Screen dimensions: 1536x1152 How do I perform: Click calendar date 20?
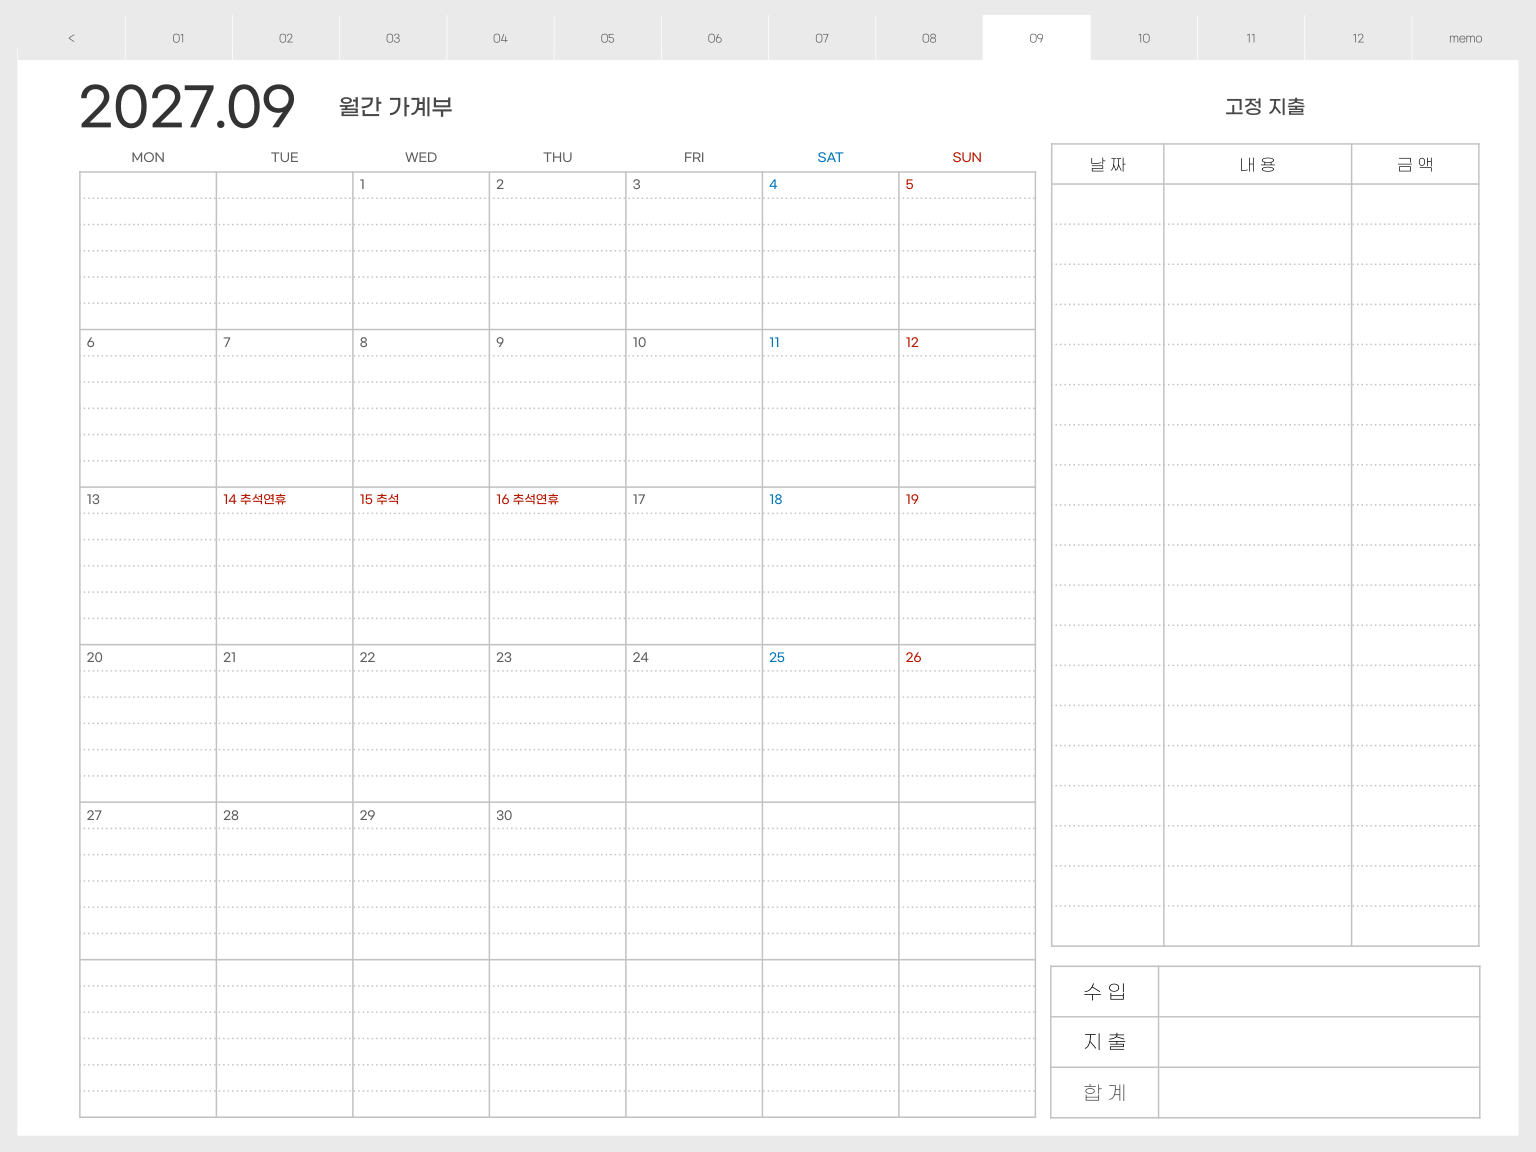[95, 657]
